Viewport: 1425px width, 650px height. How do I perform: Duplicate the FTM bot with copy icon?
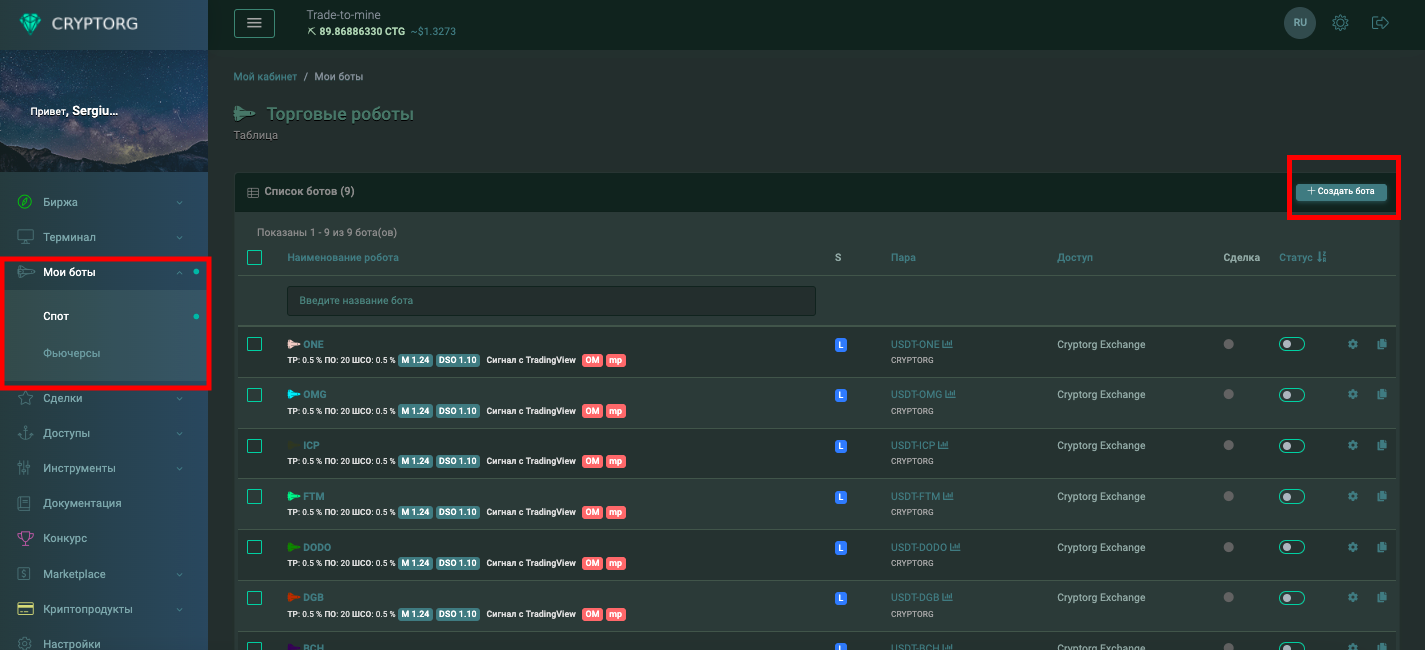pyautogui.click(x=1382, y=497)
